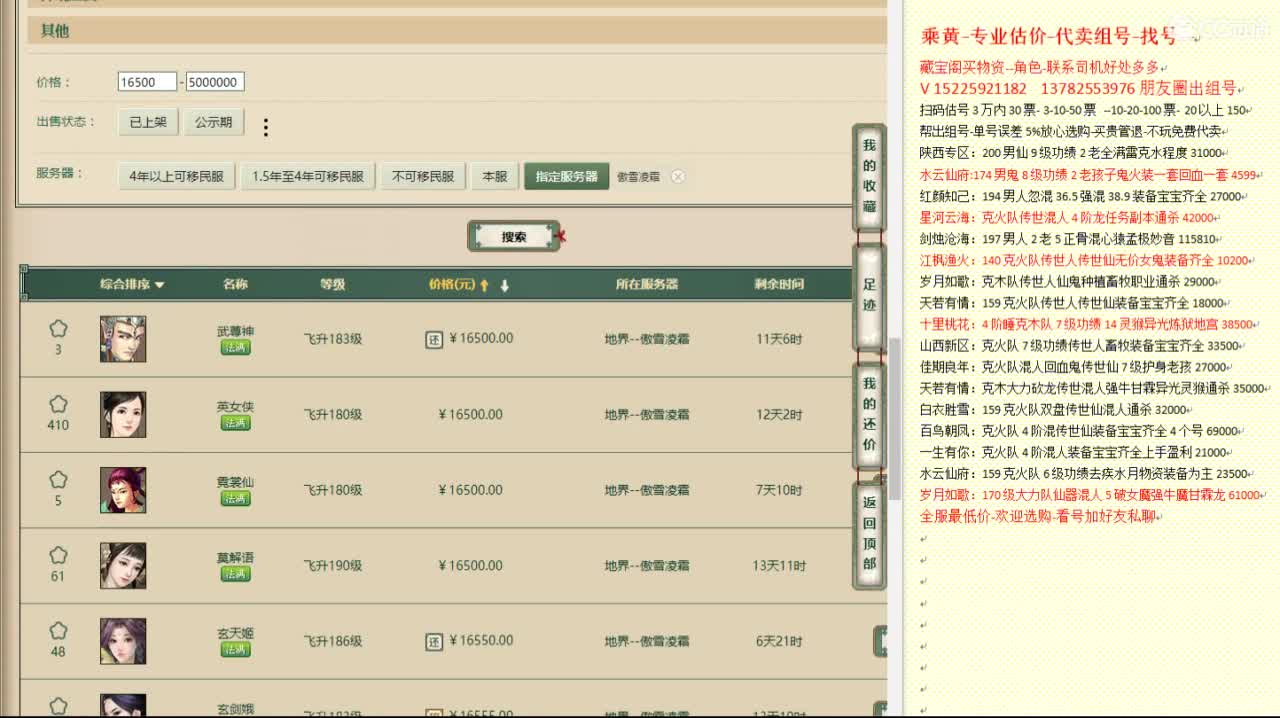1280x718 pixels.
Task: Favorite the 莫解语 listing with its star
Action: point(58,555)
